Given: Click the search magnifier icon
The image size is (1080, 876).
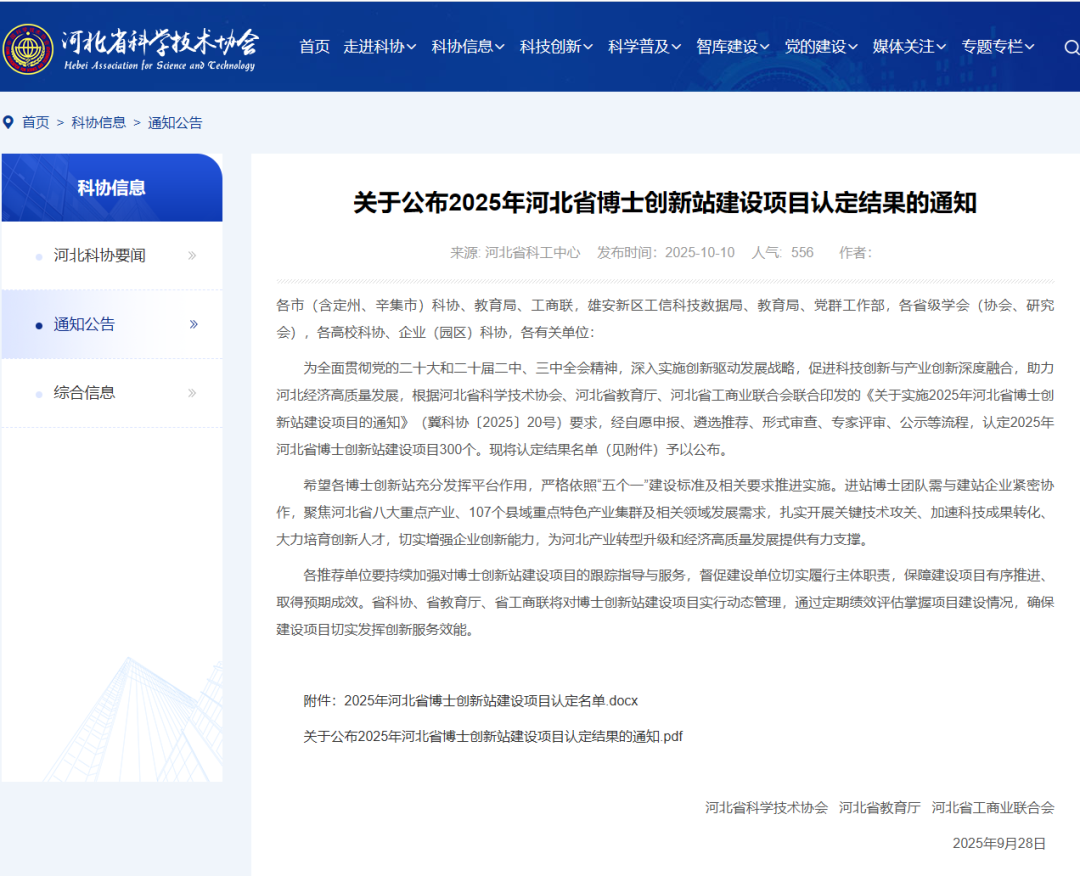Looking at the screenshot, I should pyautogui.click(x=1071, y=47).
